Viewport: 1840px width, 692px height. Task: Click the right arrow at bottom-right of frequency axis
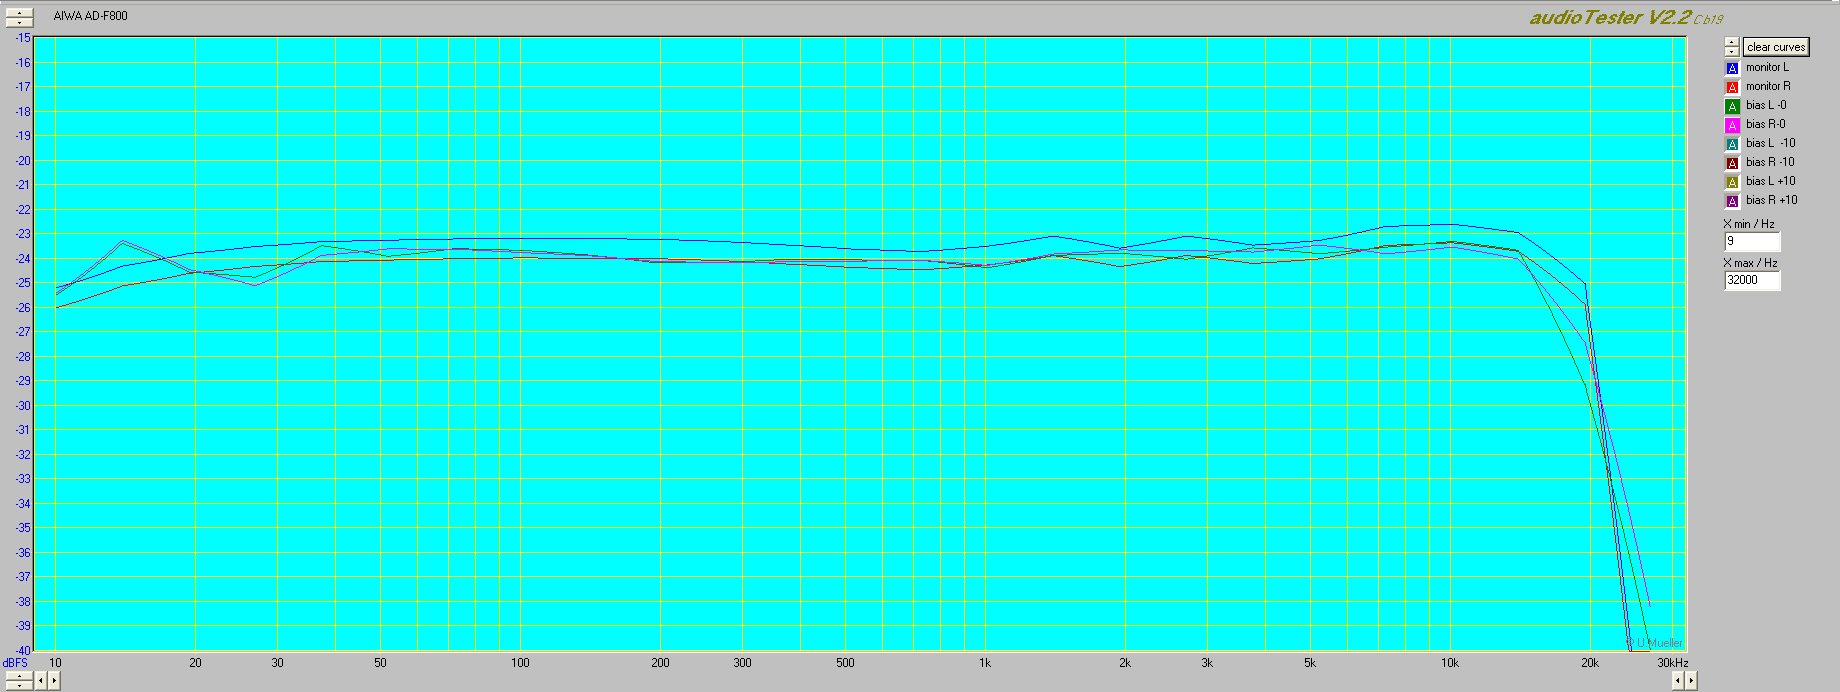coord(1691,681)
